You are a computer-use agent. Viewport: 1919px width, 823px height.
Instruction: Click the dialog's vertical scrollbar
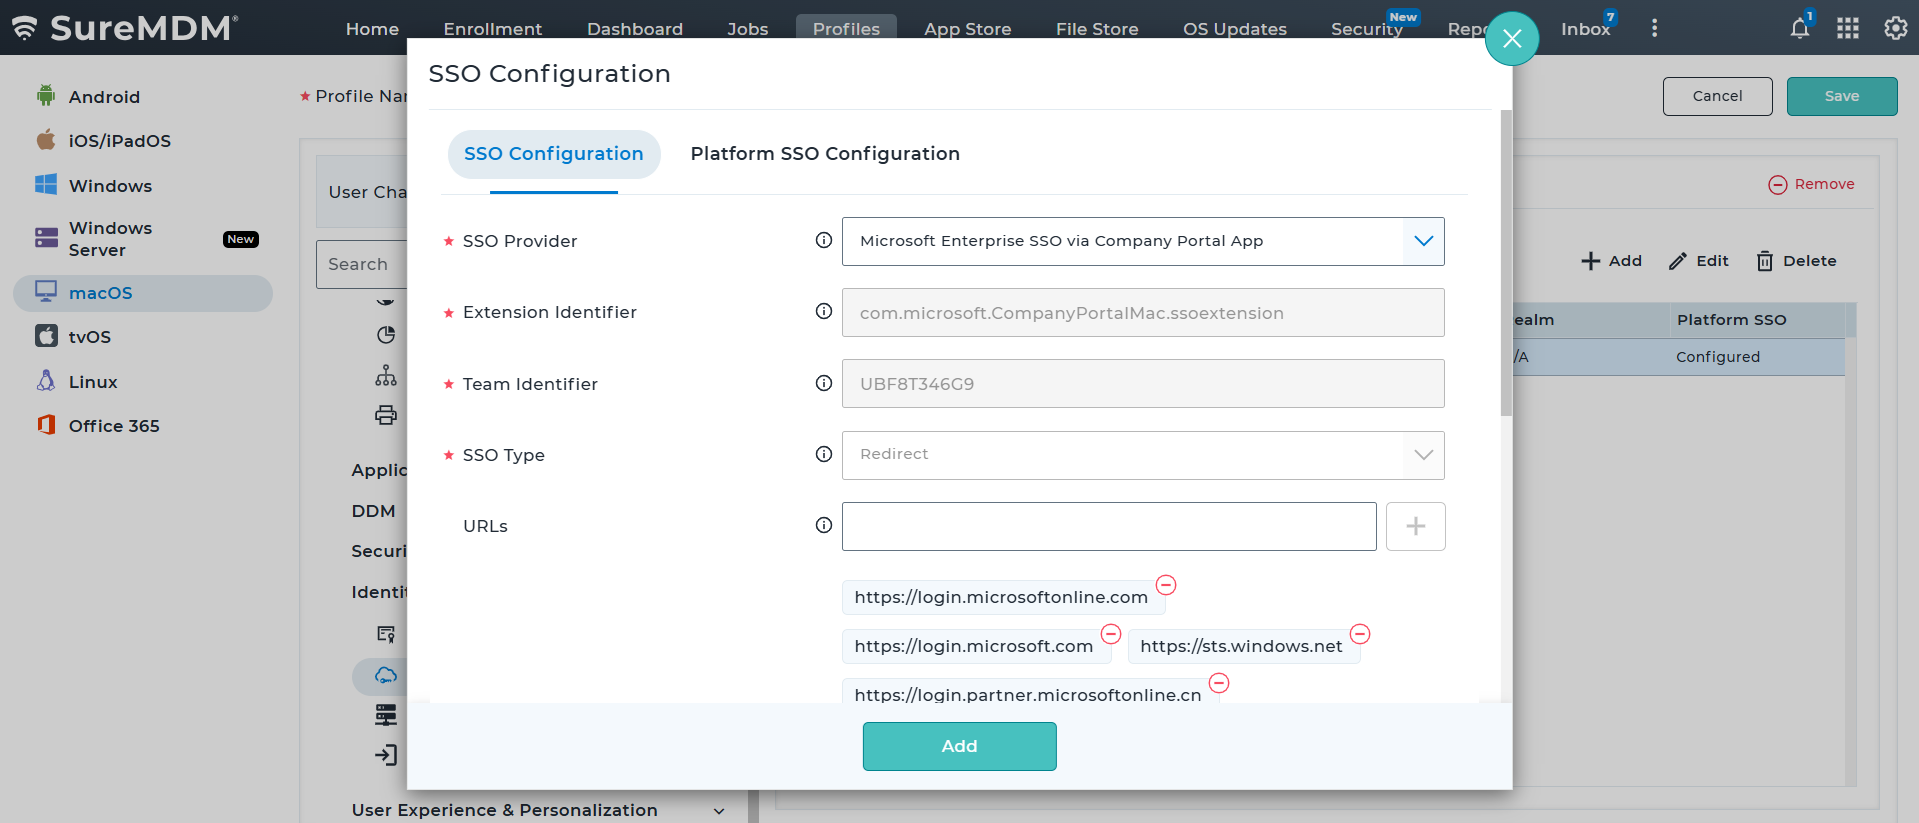[1506, 263]
